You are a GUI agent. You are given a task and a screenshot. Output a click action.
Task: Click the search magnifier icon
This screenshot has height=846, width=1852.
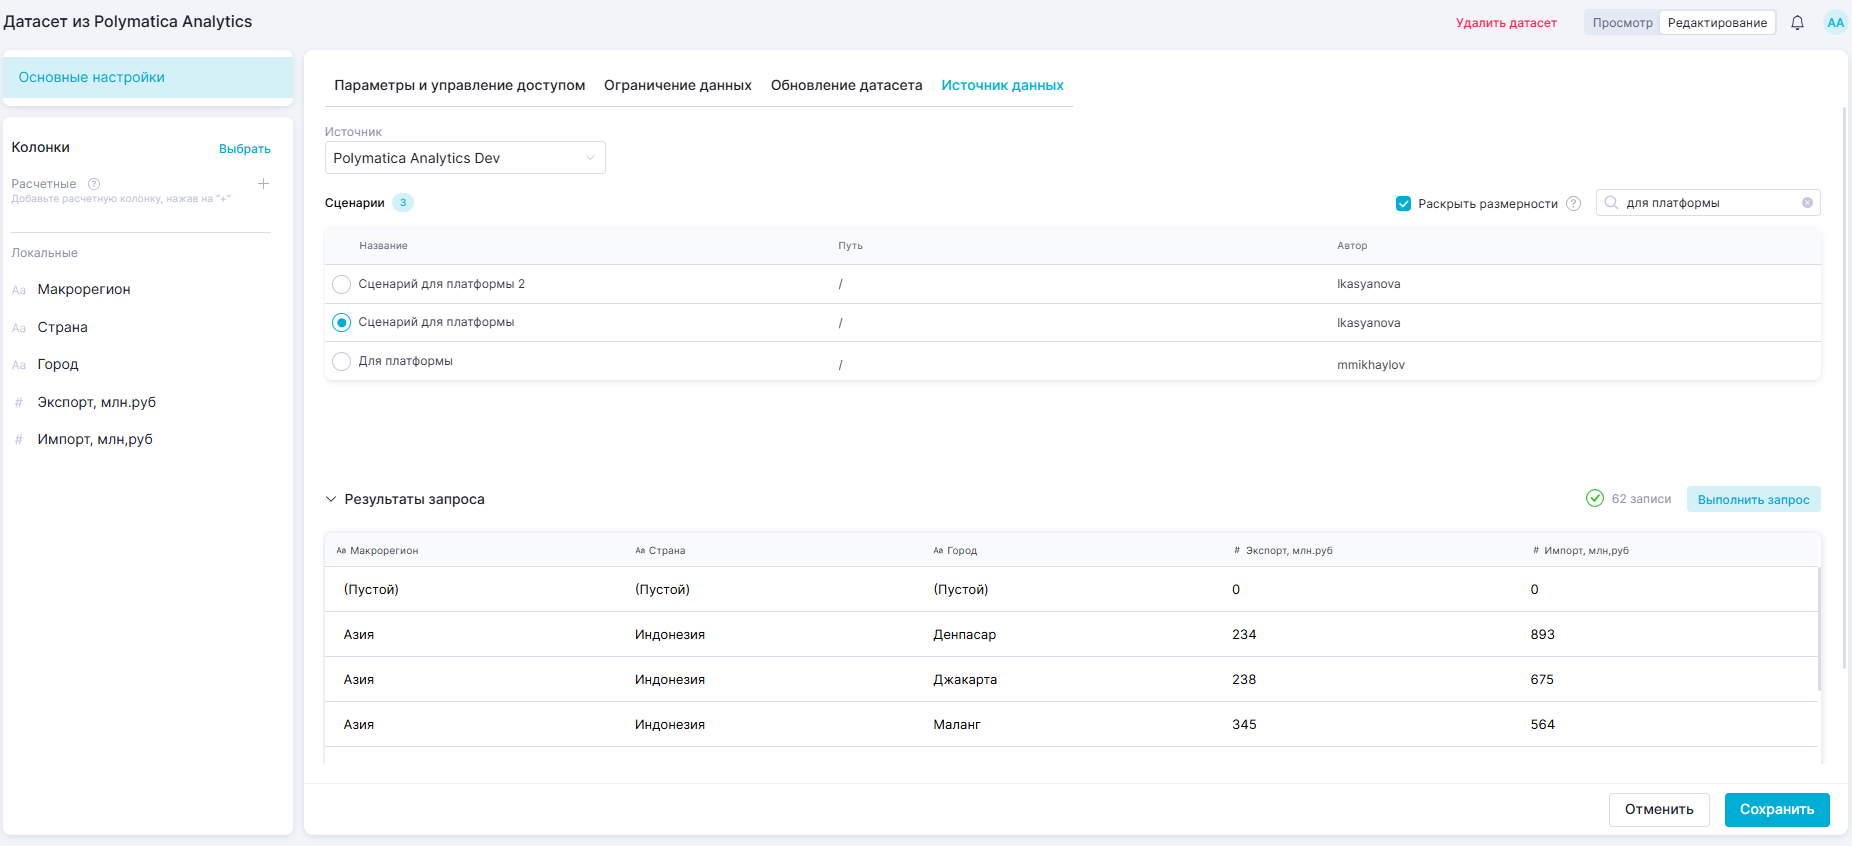[x=1611, y=203]
